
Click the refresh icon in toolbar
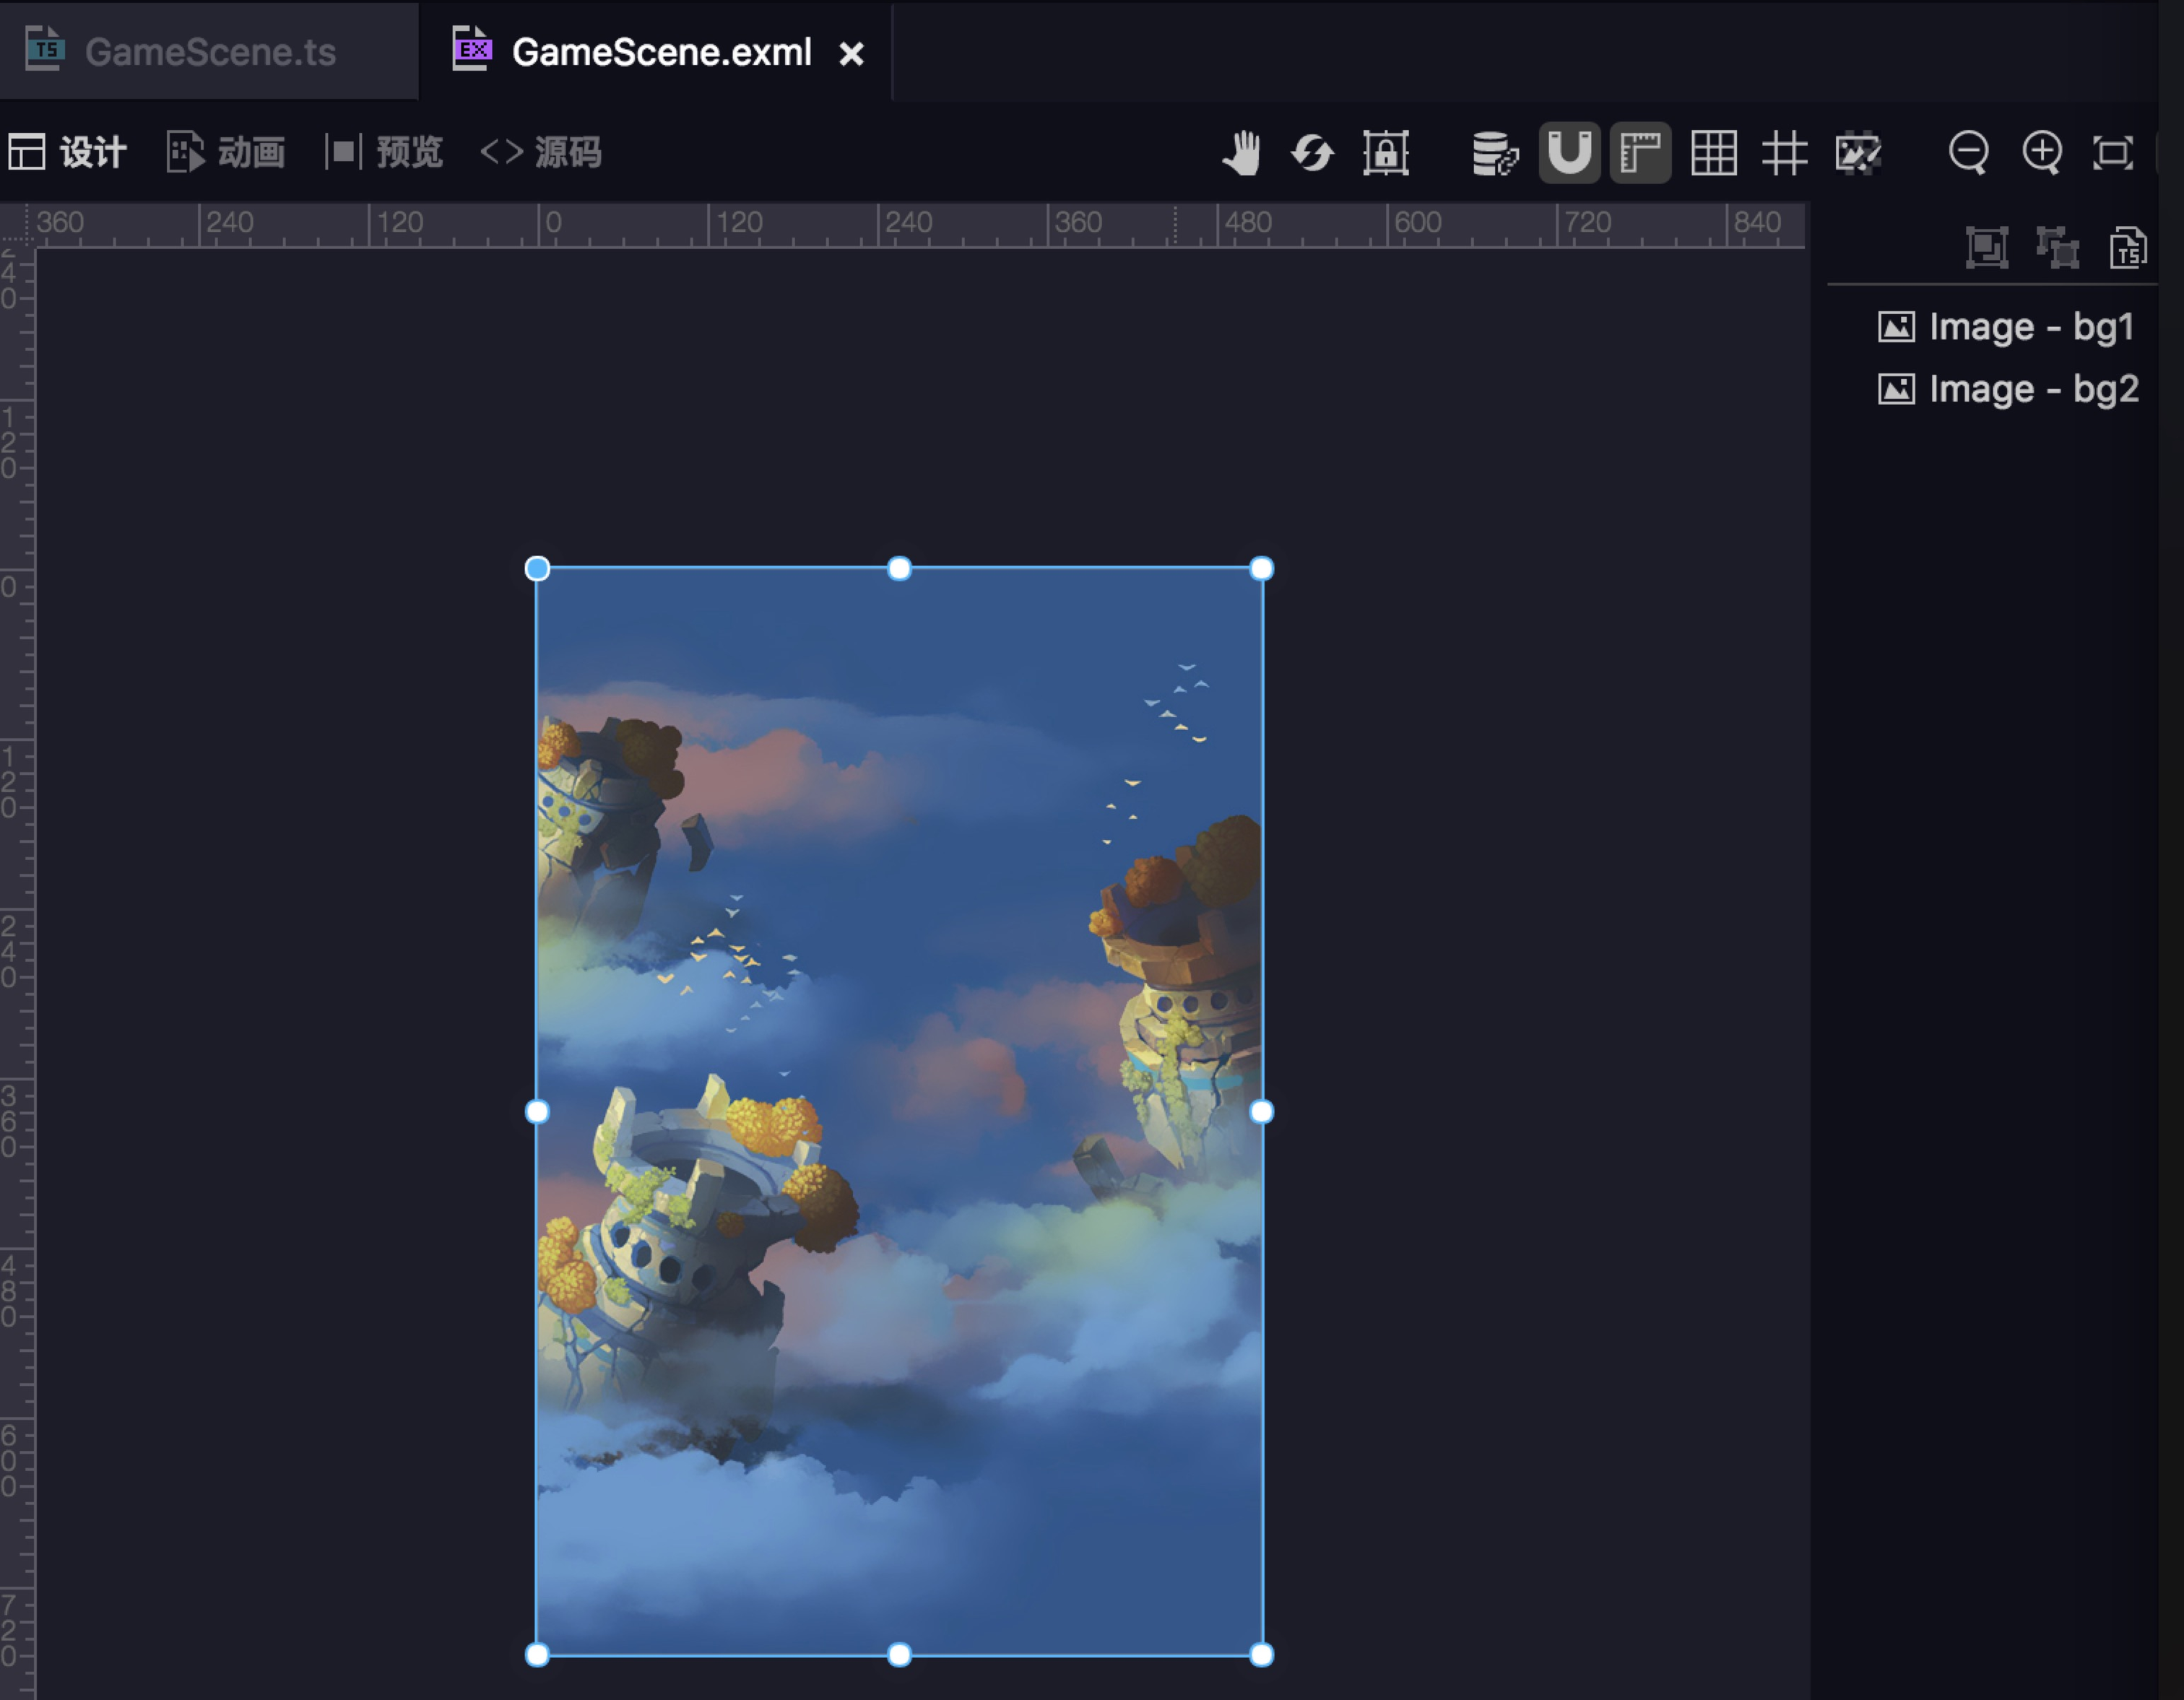[x=1312, y=153]
